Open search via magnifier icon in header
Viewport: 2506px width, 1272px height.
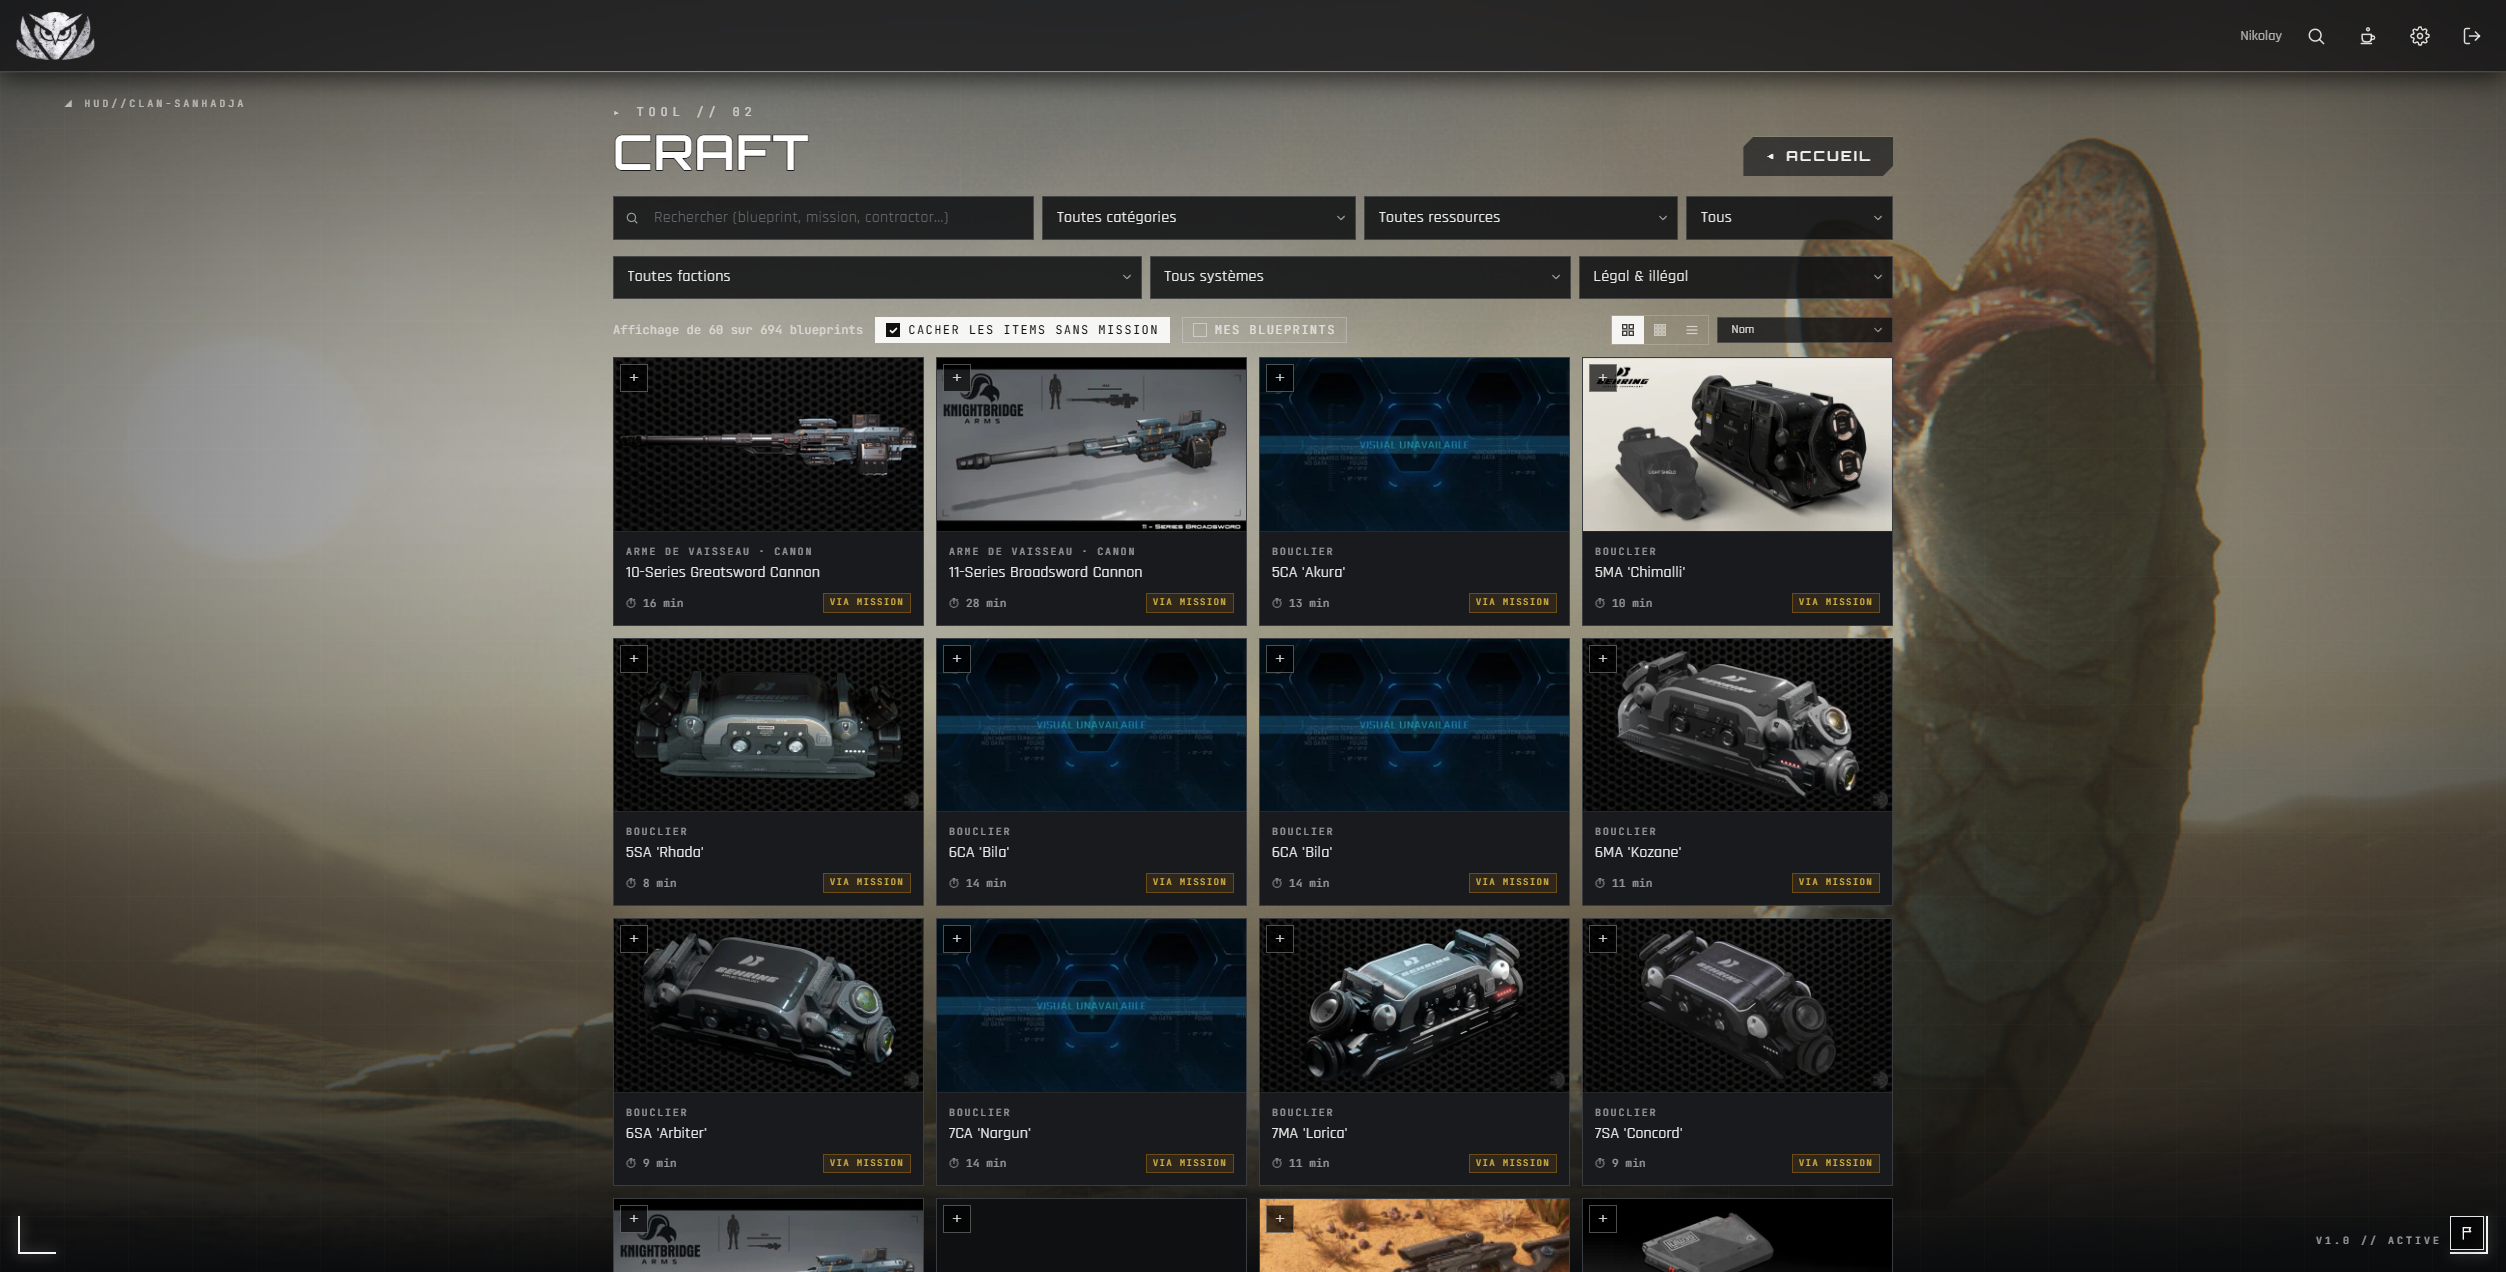[2316, 36]
